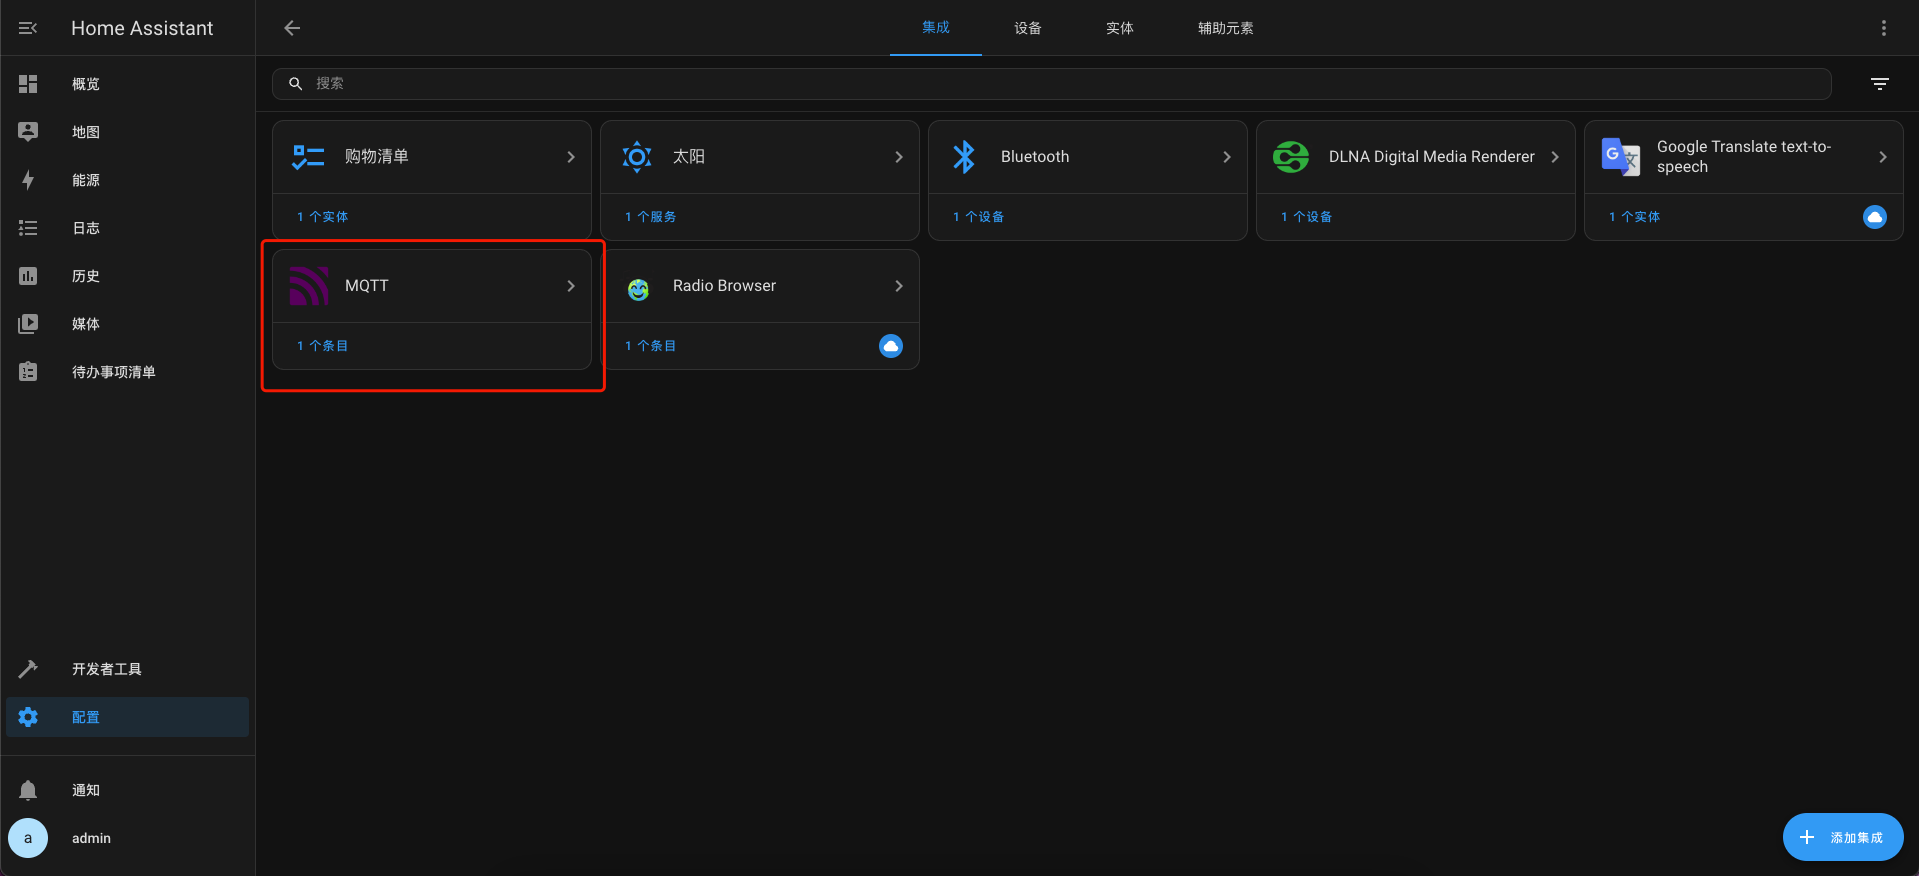Expand the MQTT card chevron

click(x=571, y=286)
